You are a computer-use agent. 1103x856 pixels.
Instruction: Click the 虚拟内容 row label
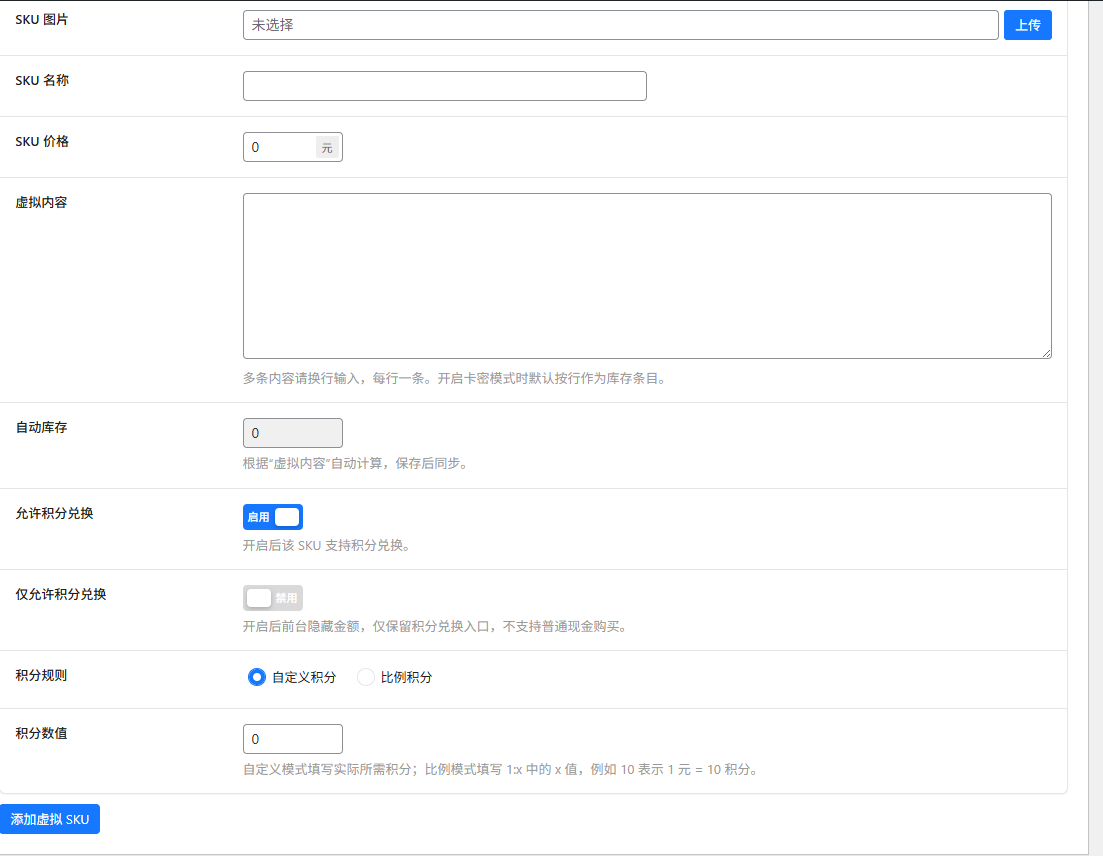[x=41, y=202]
